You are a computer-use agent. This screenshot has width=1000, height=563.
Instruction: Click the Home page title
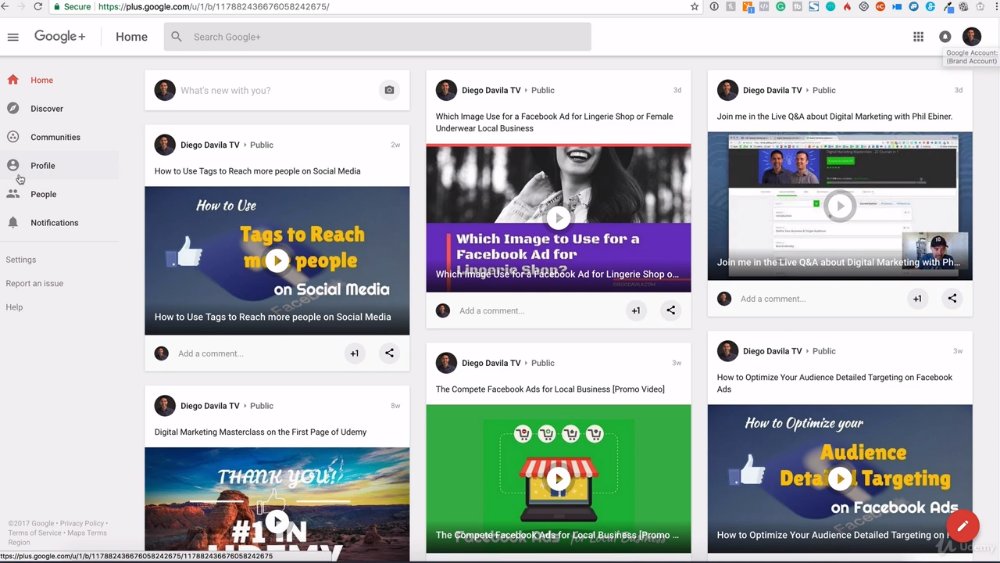[131, 37]
